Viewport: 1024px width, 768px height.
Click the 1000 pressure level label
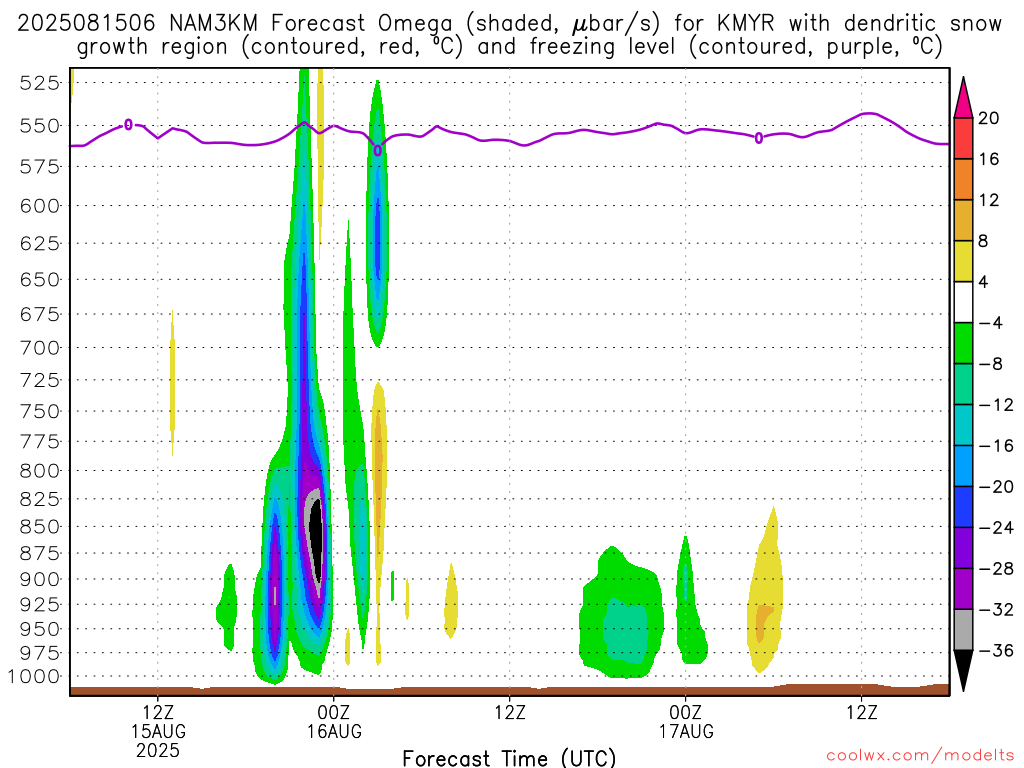pos(34,677)
